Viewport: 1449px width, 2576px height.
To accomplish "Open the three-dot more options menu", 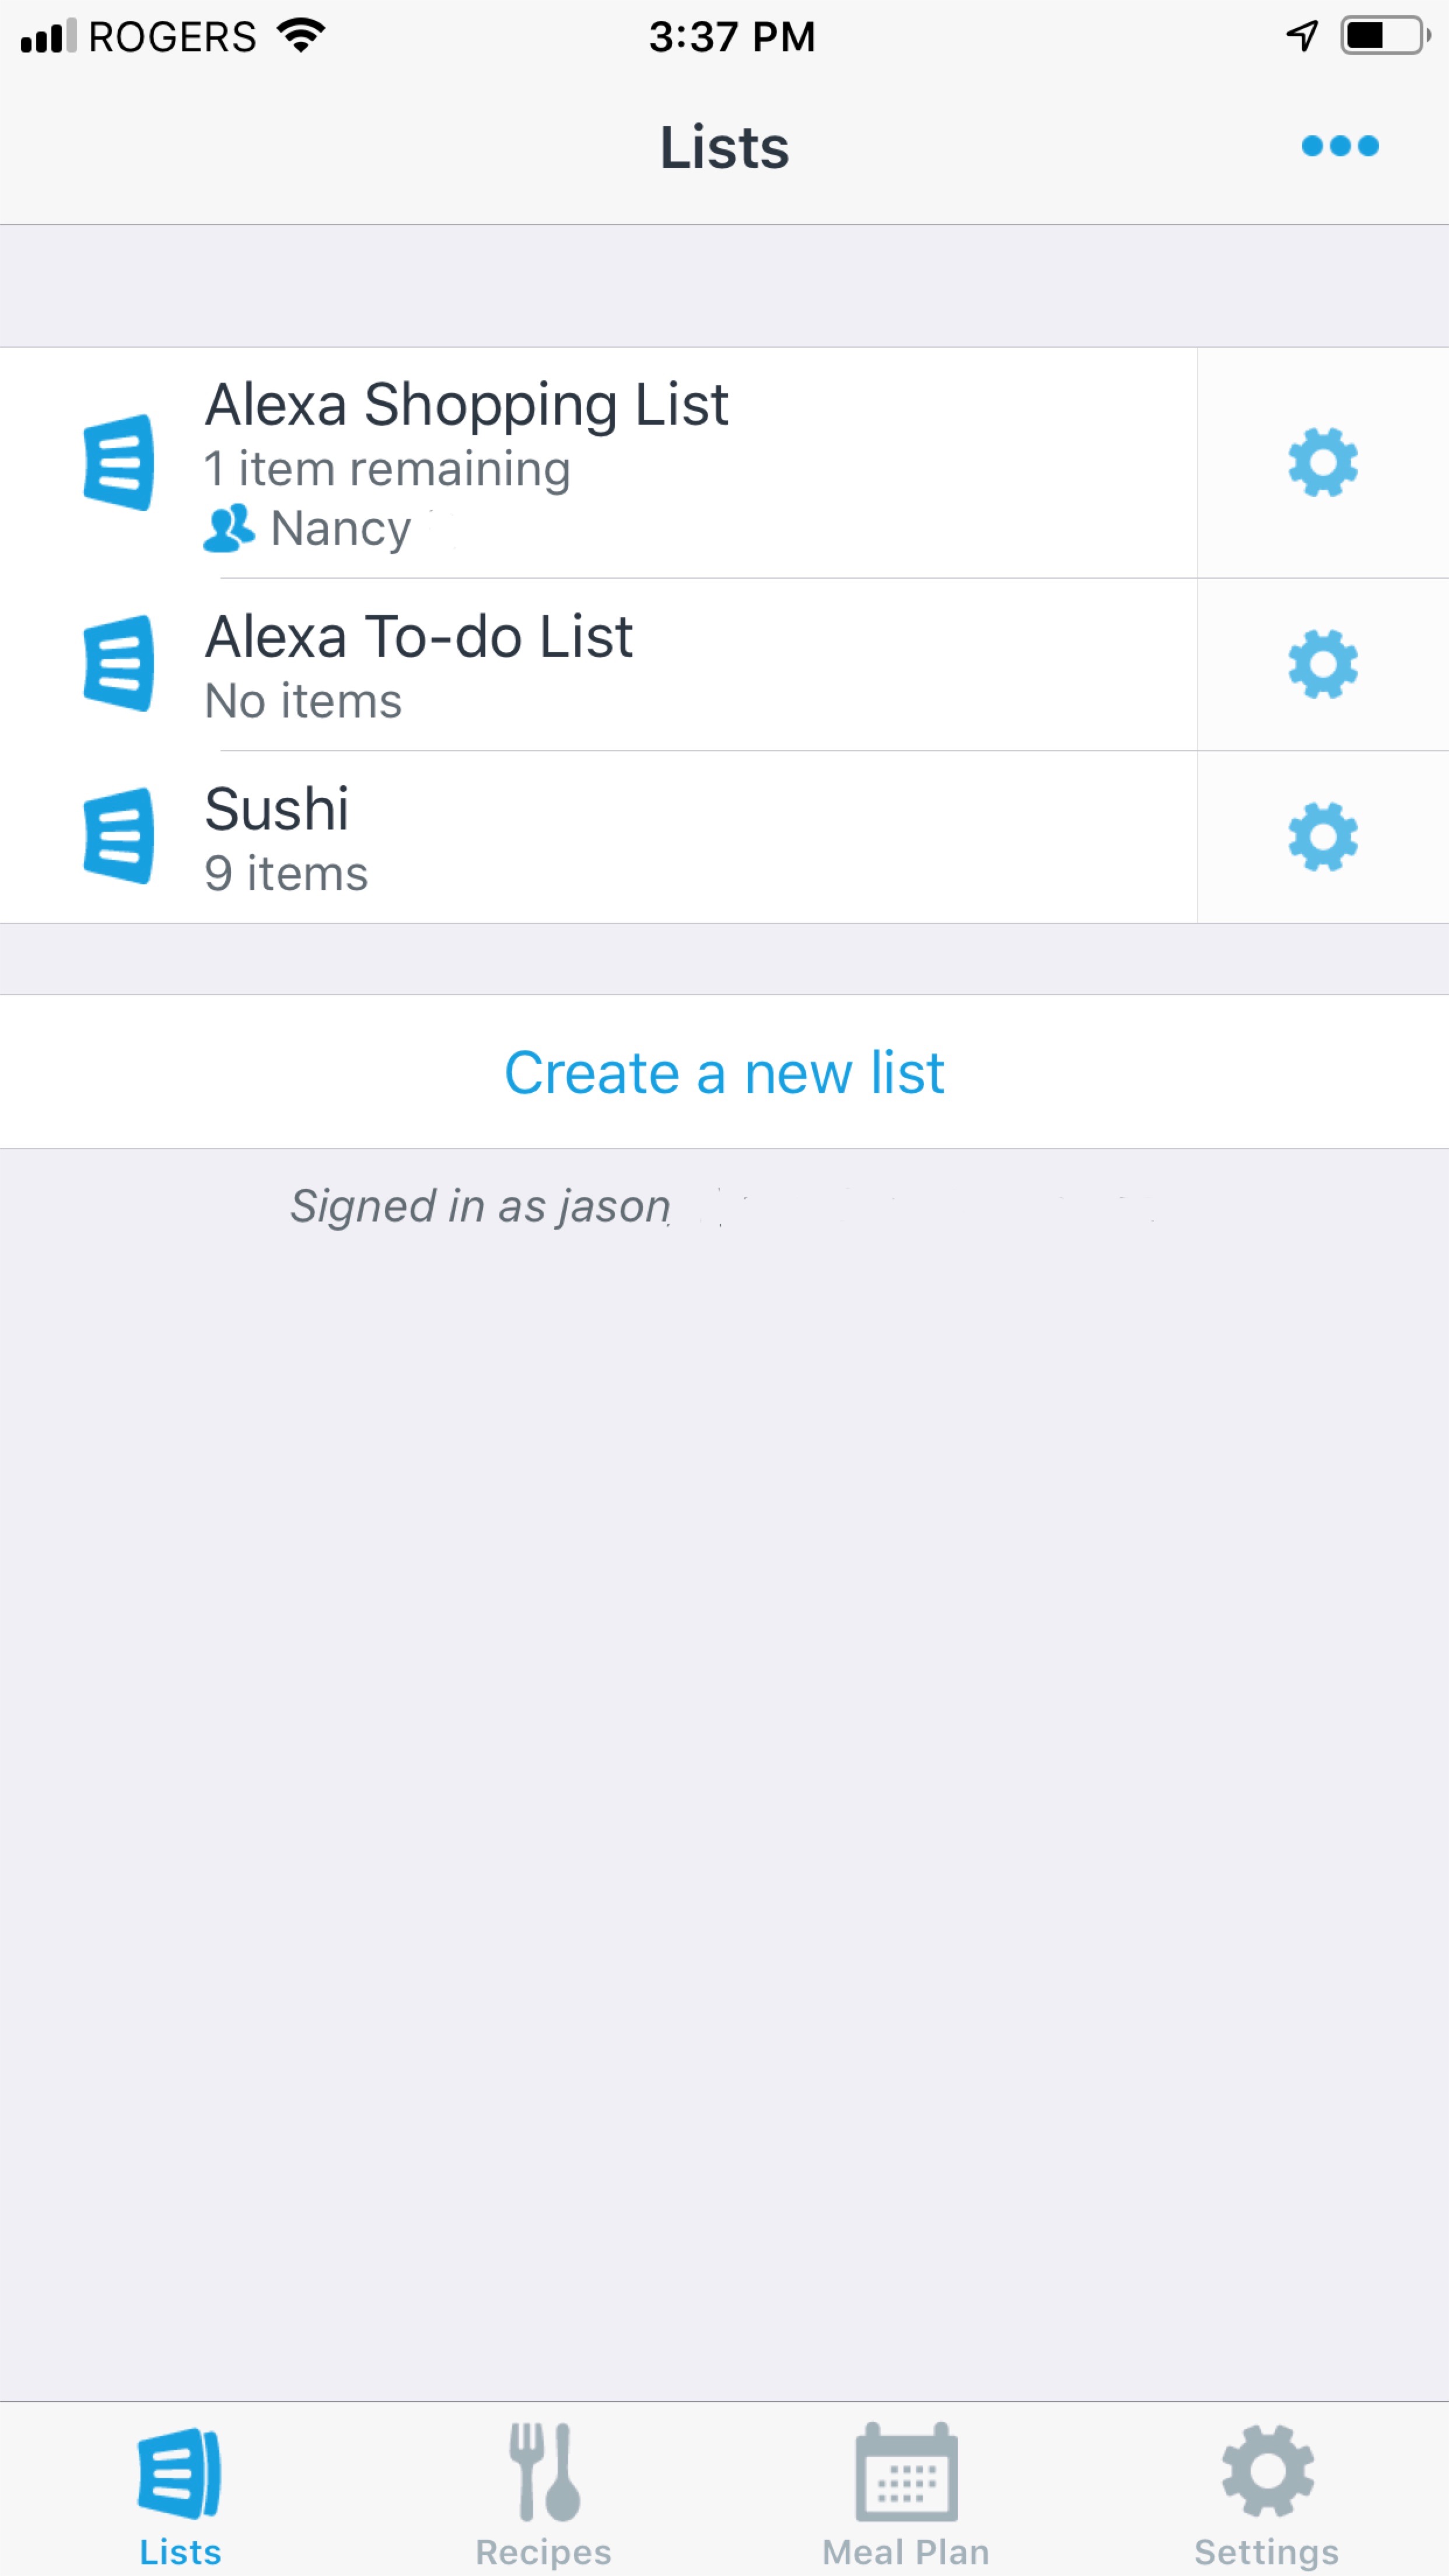I will [x=1339, y=147].
